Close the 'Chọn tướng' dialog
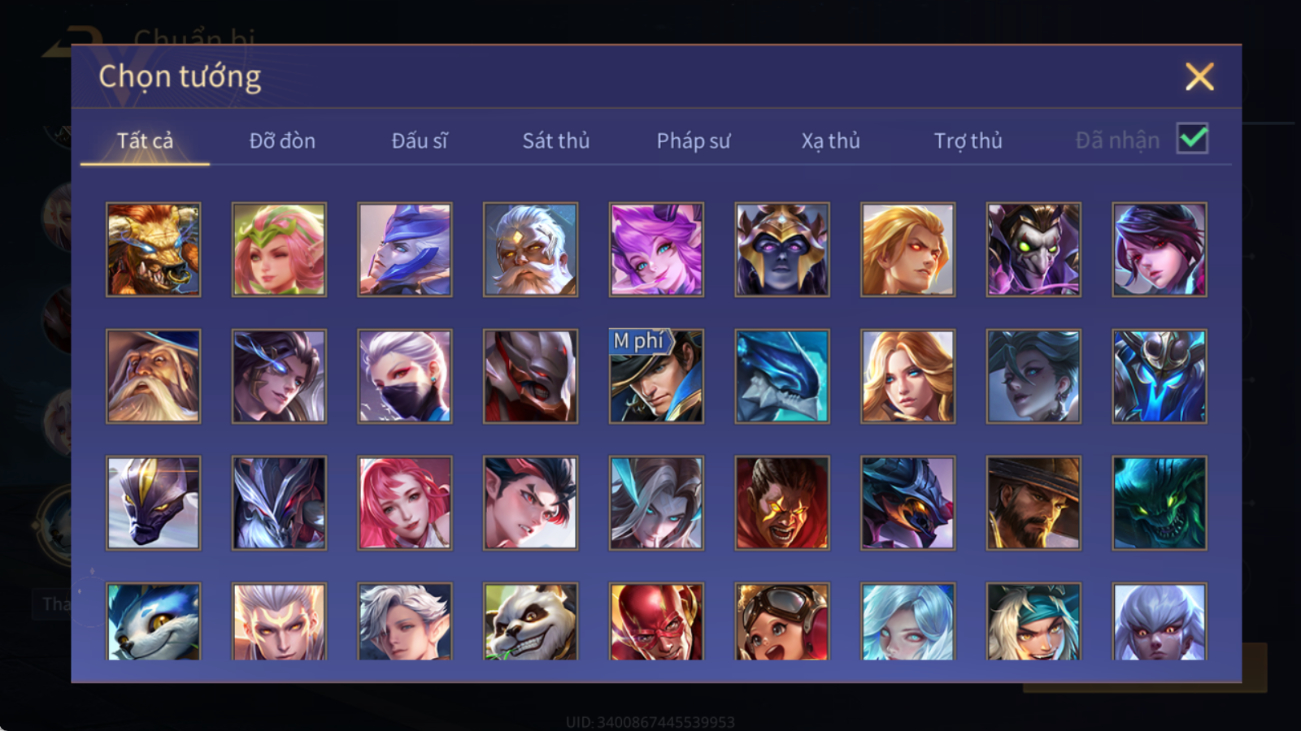This screenshot has width=1301, height=731. click(1199, 77)
